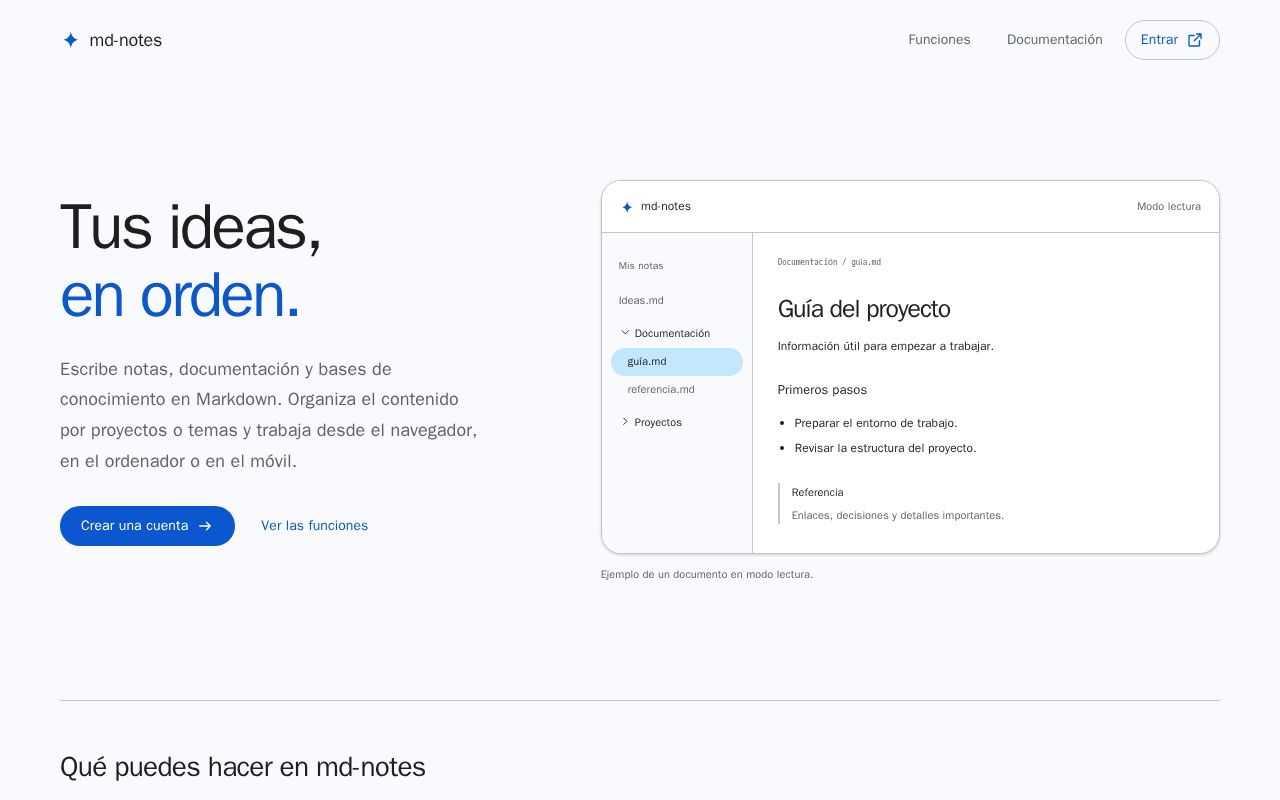Expand the Proyectos folder chevron
Viewport: 1280px width, 800px height.
point(625,422)
